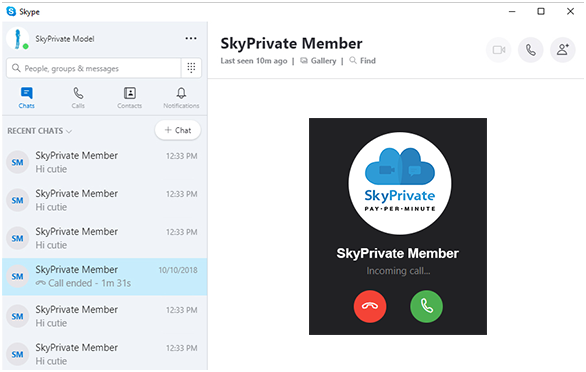
Task: Decline the incoming call with red button
Action: click(370, 306)
